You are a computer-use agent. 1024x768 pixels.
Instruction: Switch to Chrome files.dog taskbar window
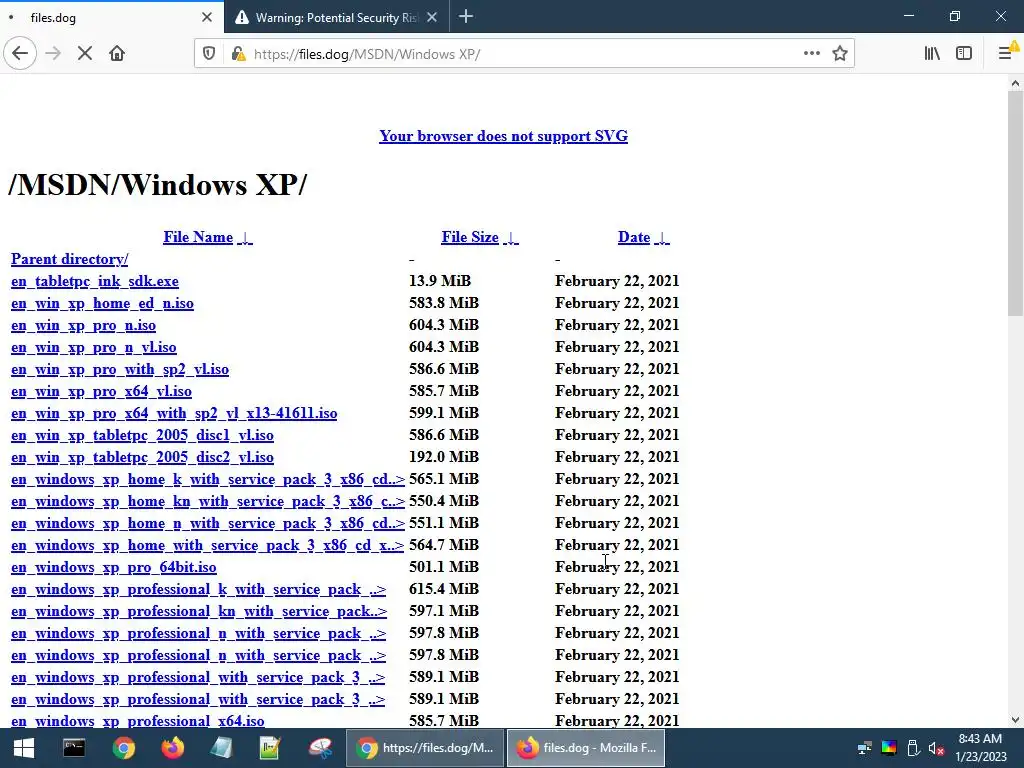tap(424, 748)
